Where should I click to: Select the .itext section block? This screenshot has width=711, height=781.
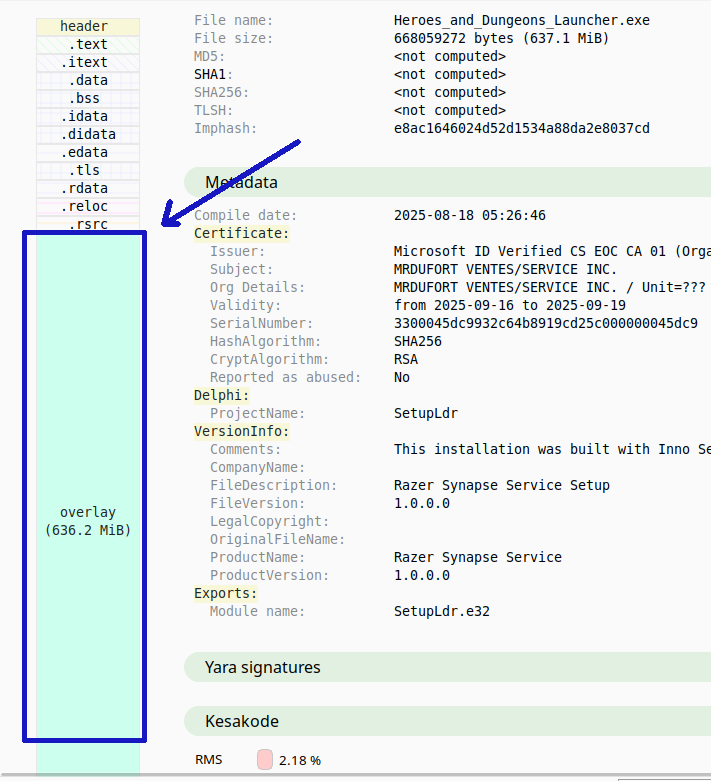(x=88, y=62)
